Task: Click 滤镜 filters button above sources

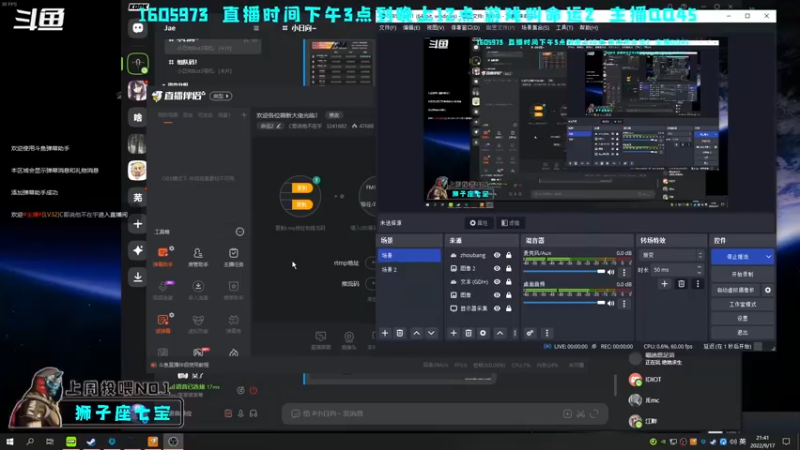Action: coord(510,223)
